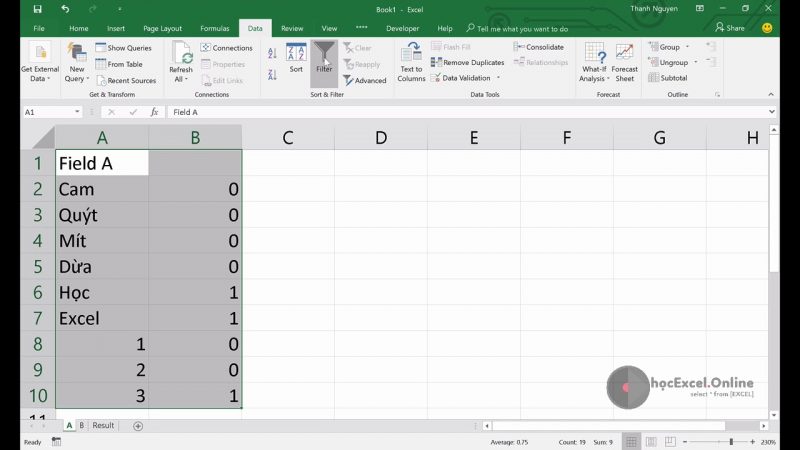
Task: Click Show Queries
Action: [124, 47]
